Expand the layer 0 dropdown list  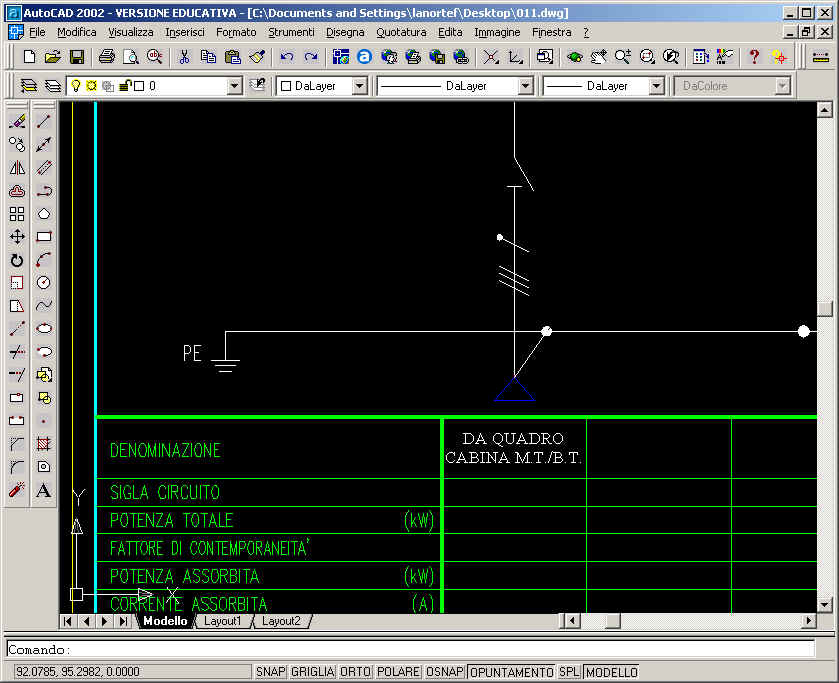(234, 86)
